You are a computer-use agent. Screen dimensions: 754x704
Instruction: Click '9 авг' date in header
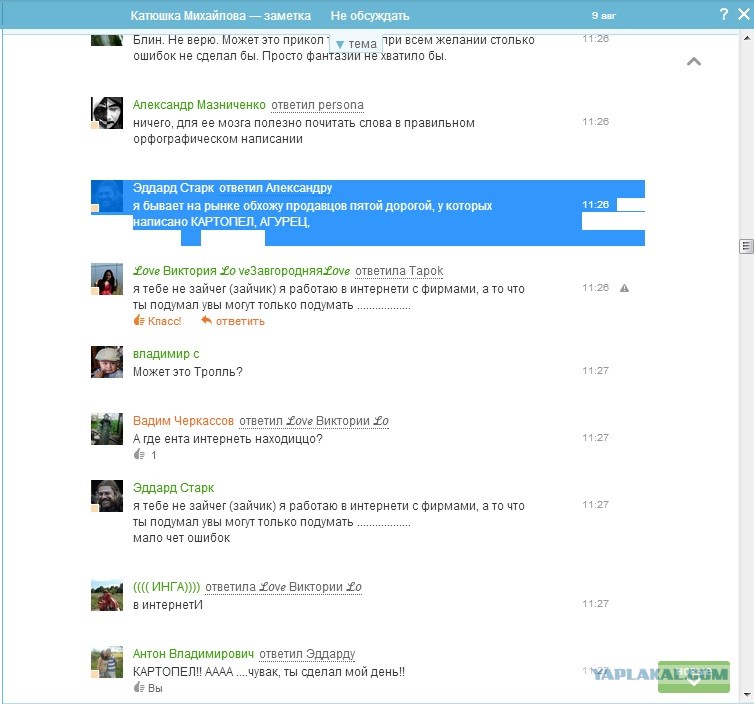[x=603, y=16]
